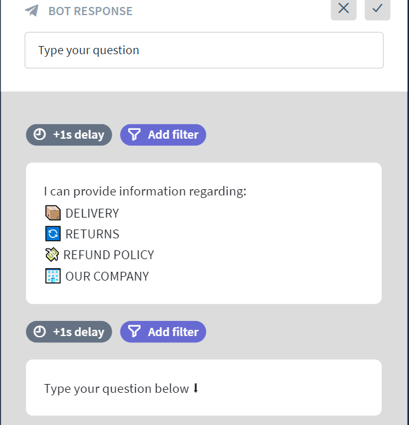Viewport: 409px width, 425px height.
Task: Click the REFUND POLICY text line
Action: point(109,255)
